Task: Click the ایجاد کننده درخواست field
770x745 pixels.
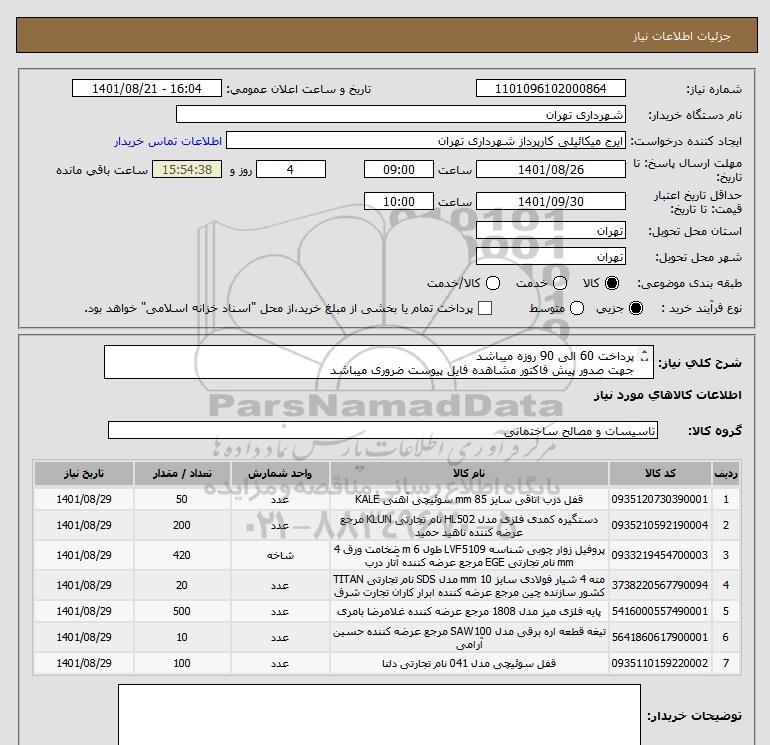Action: (426, 140)
